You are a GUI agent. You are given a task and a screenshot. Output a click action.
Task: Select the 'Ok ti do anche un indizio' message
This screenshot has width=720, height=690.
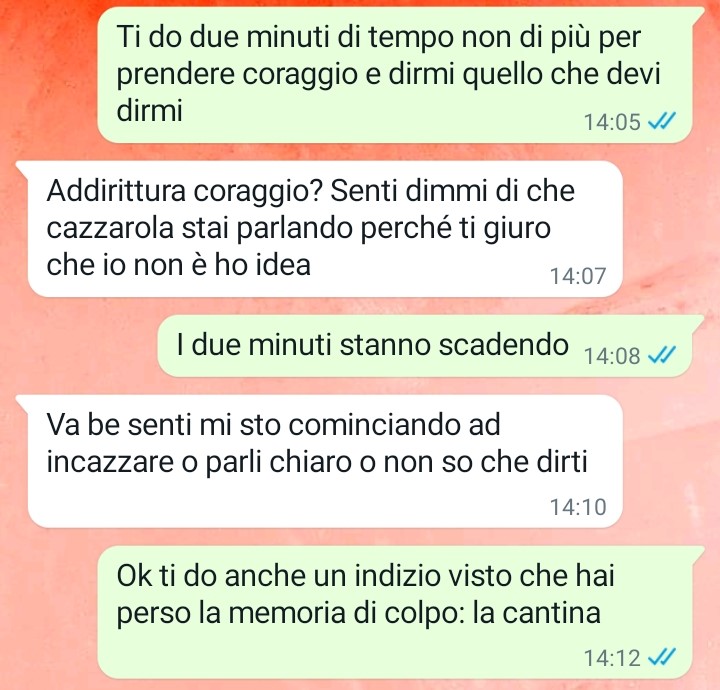click(x=400, y=612)
